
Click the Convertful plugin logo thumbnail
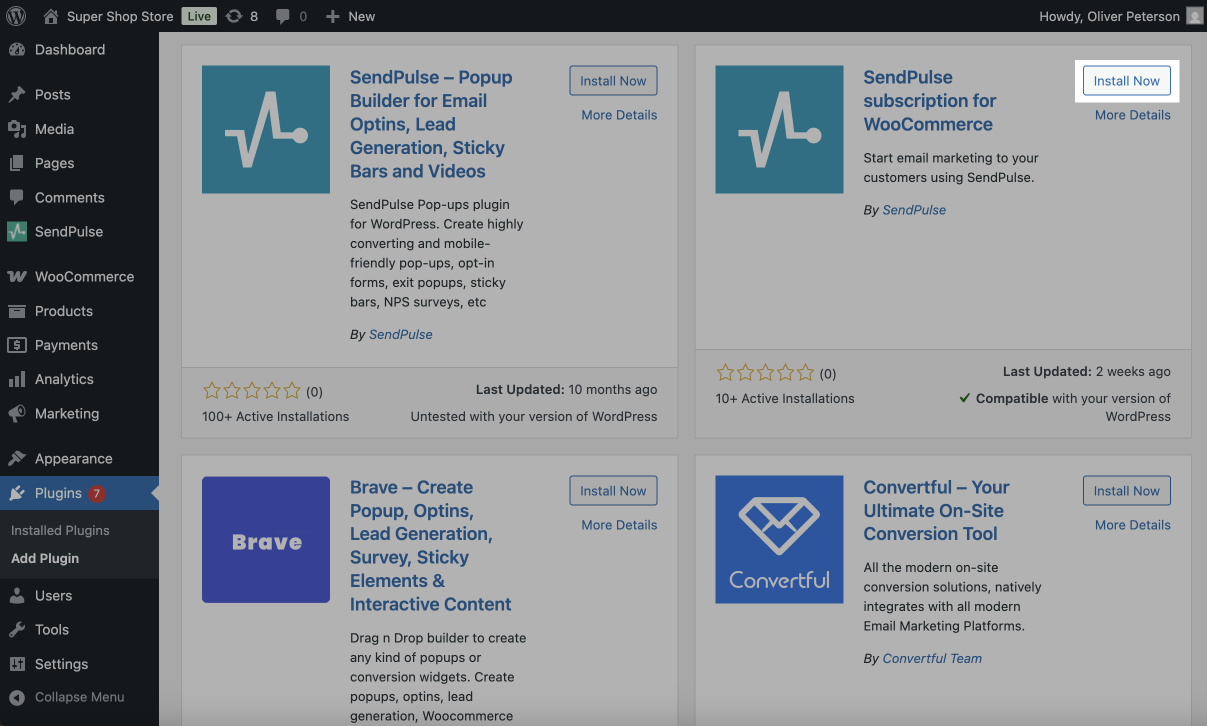click(x=779, y=540)
